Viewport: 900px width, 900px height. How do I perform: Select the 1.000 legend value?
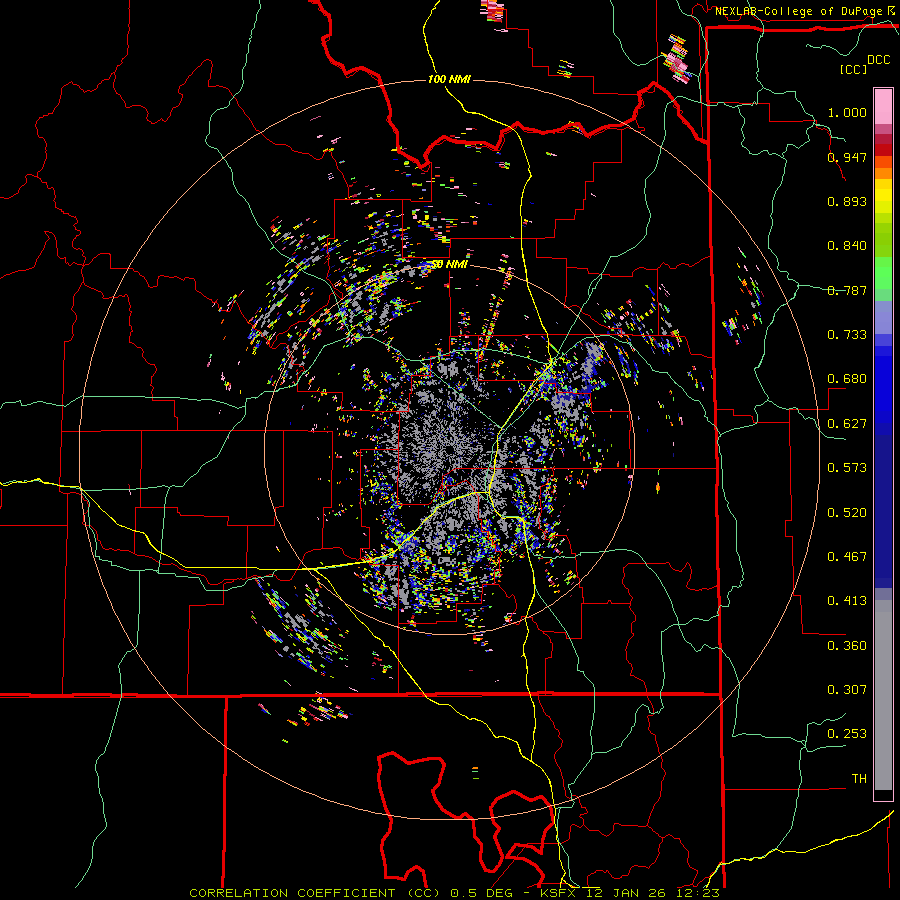(x=847, y=112)
